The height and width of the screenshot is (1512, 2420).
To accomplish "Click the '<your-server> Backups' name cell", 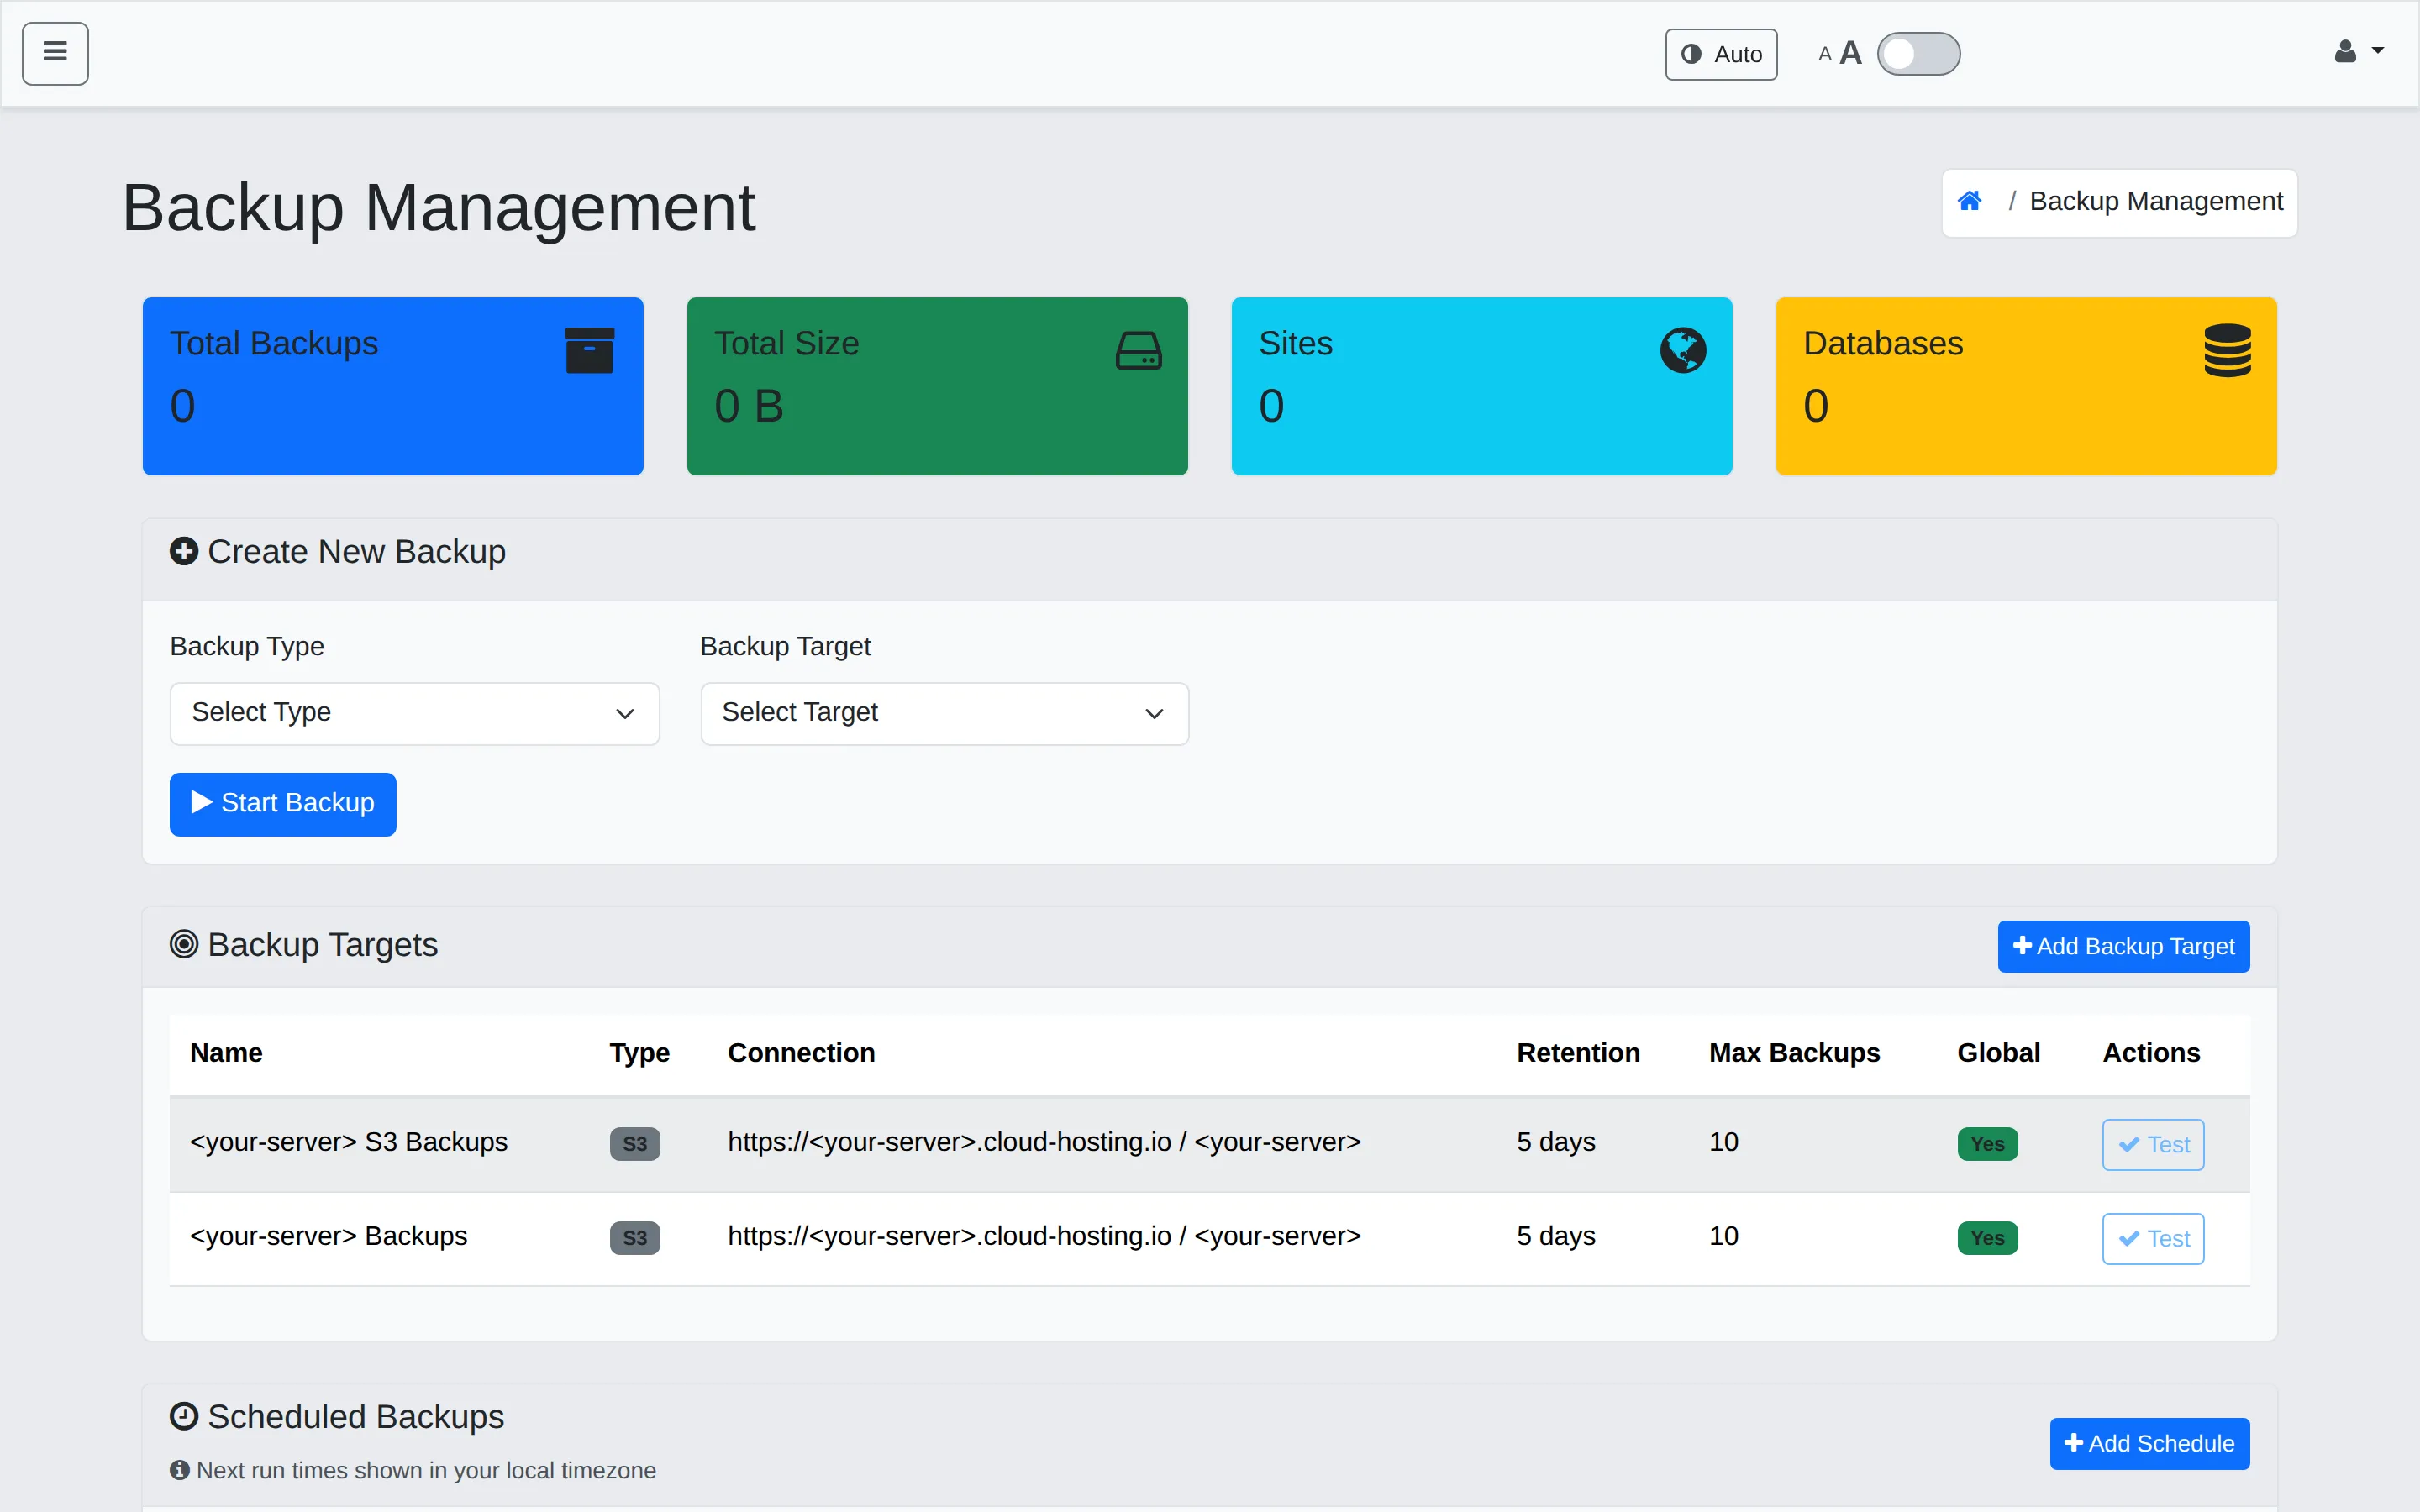I will click(328, 1236).
